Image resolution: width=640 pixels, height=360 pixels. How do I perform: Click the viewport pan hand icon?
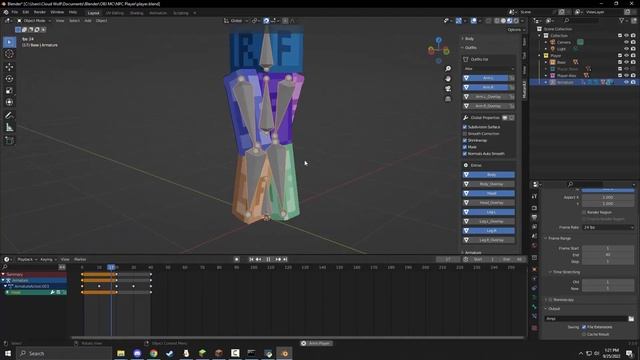click(x=448, y=78)
